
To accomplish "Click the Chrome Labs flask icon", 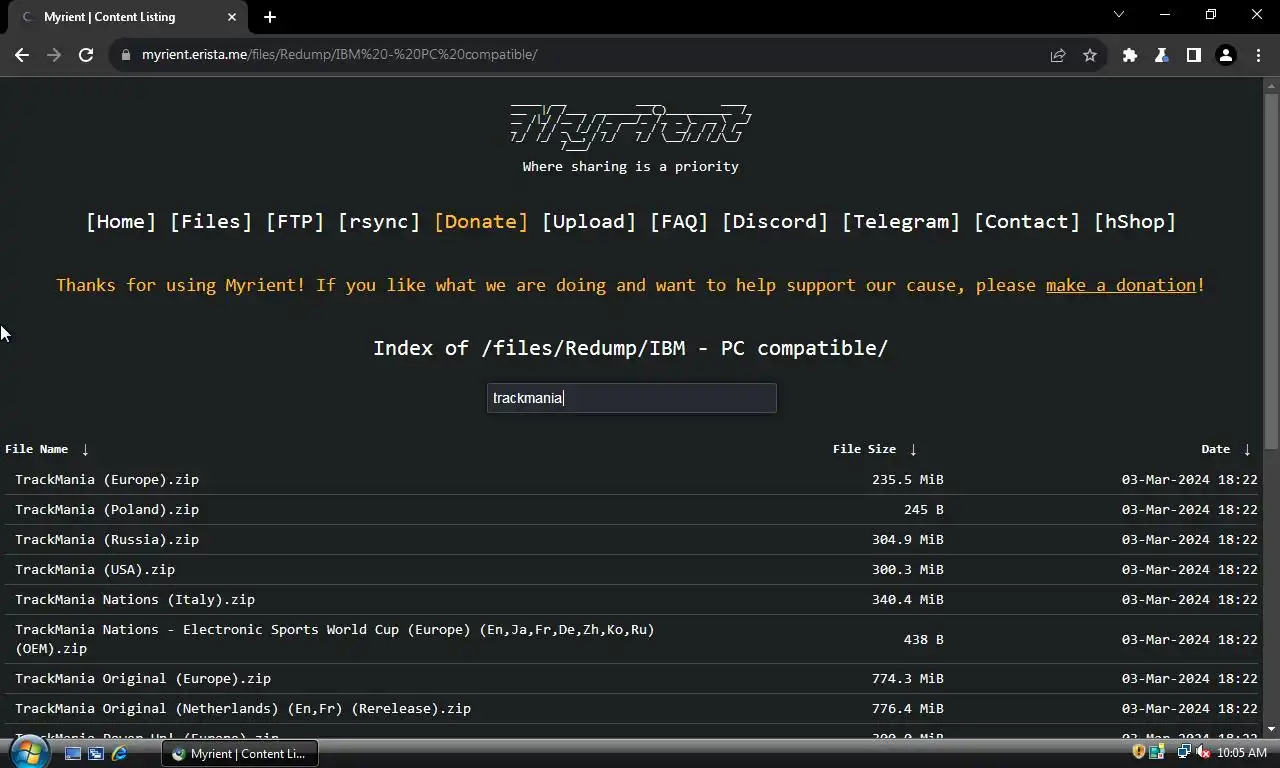I will coord(1162,55).
